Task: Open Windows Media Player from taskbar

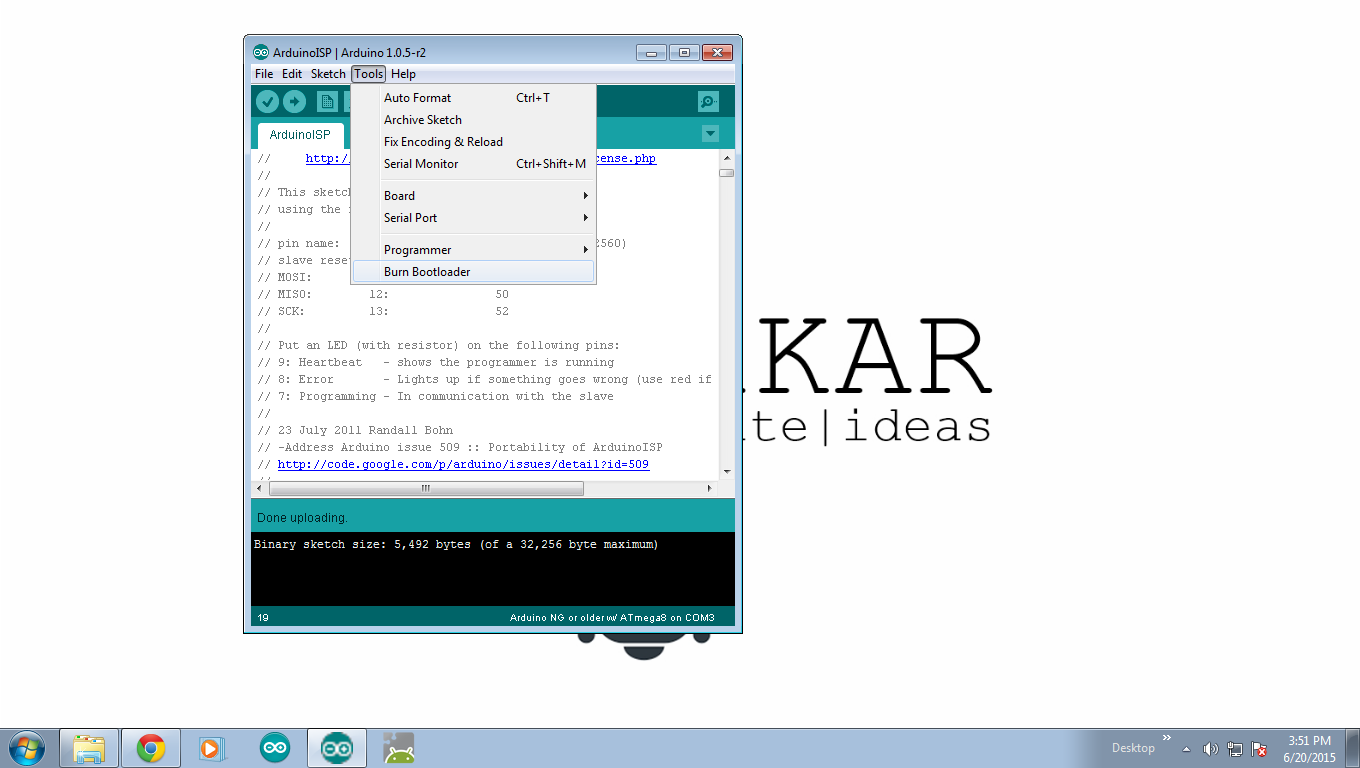Action: [212, 747]
